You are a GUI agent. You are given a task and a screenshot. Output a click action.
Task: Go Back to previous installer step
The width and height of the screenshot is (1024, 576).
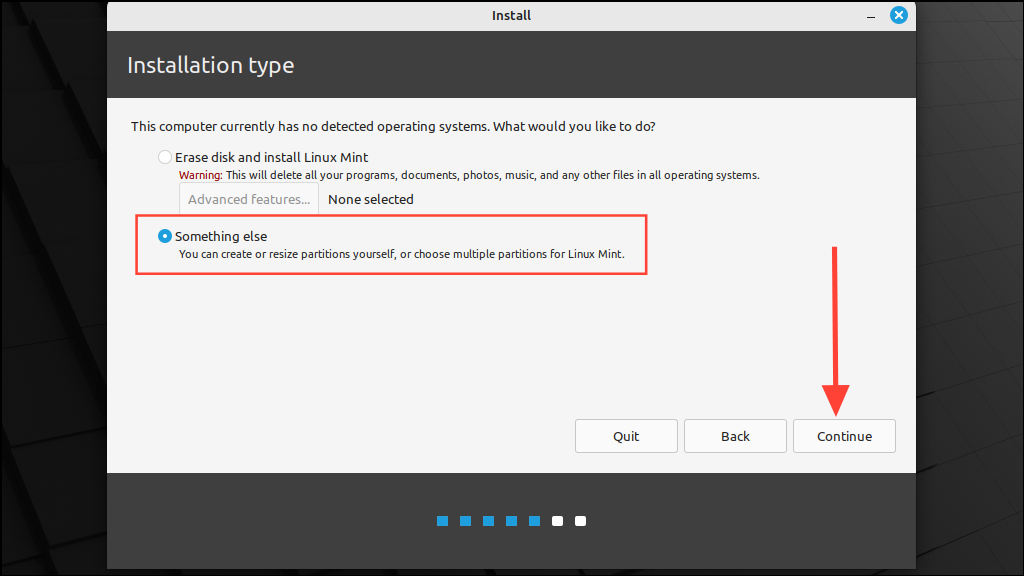pos(735,436)
